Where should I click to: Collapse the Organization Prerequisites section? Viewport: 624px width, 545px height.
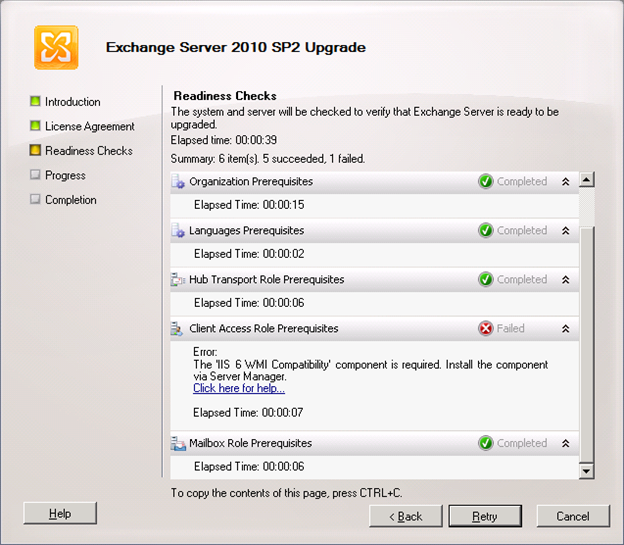[x=565, y=182]
